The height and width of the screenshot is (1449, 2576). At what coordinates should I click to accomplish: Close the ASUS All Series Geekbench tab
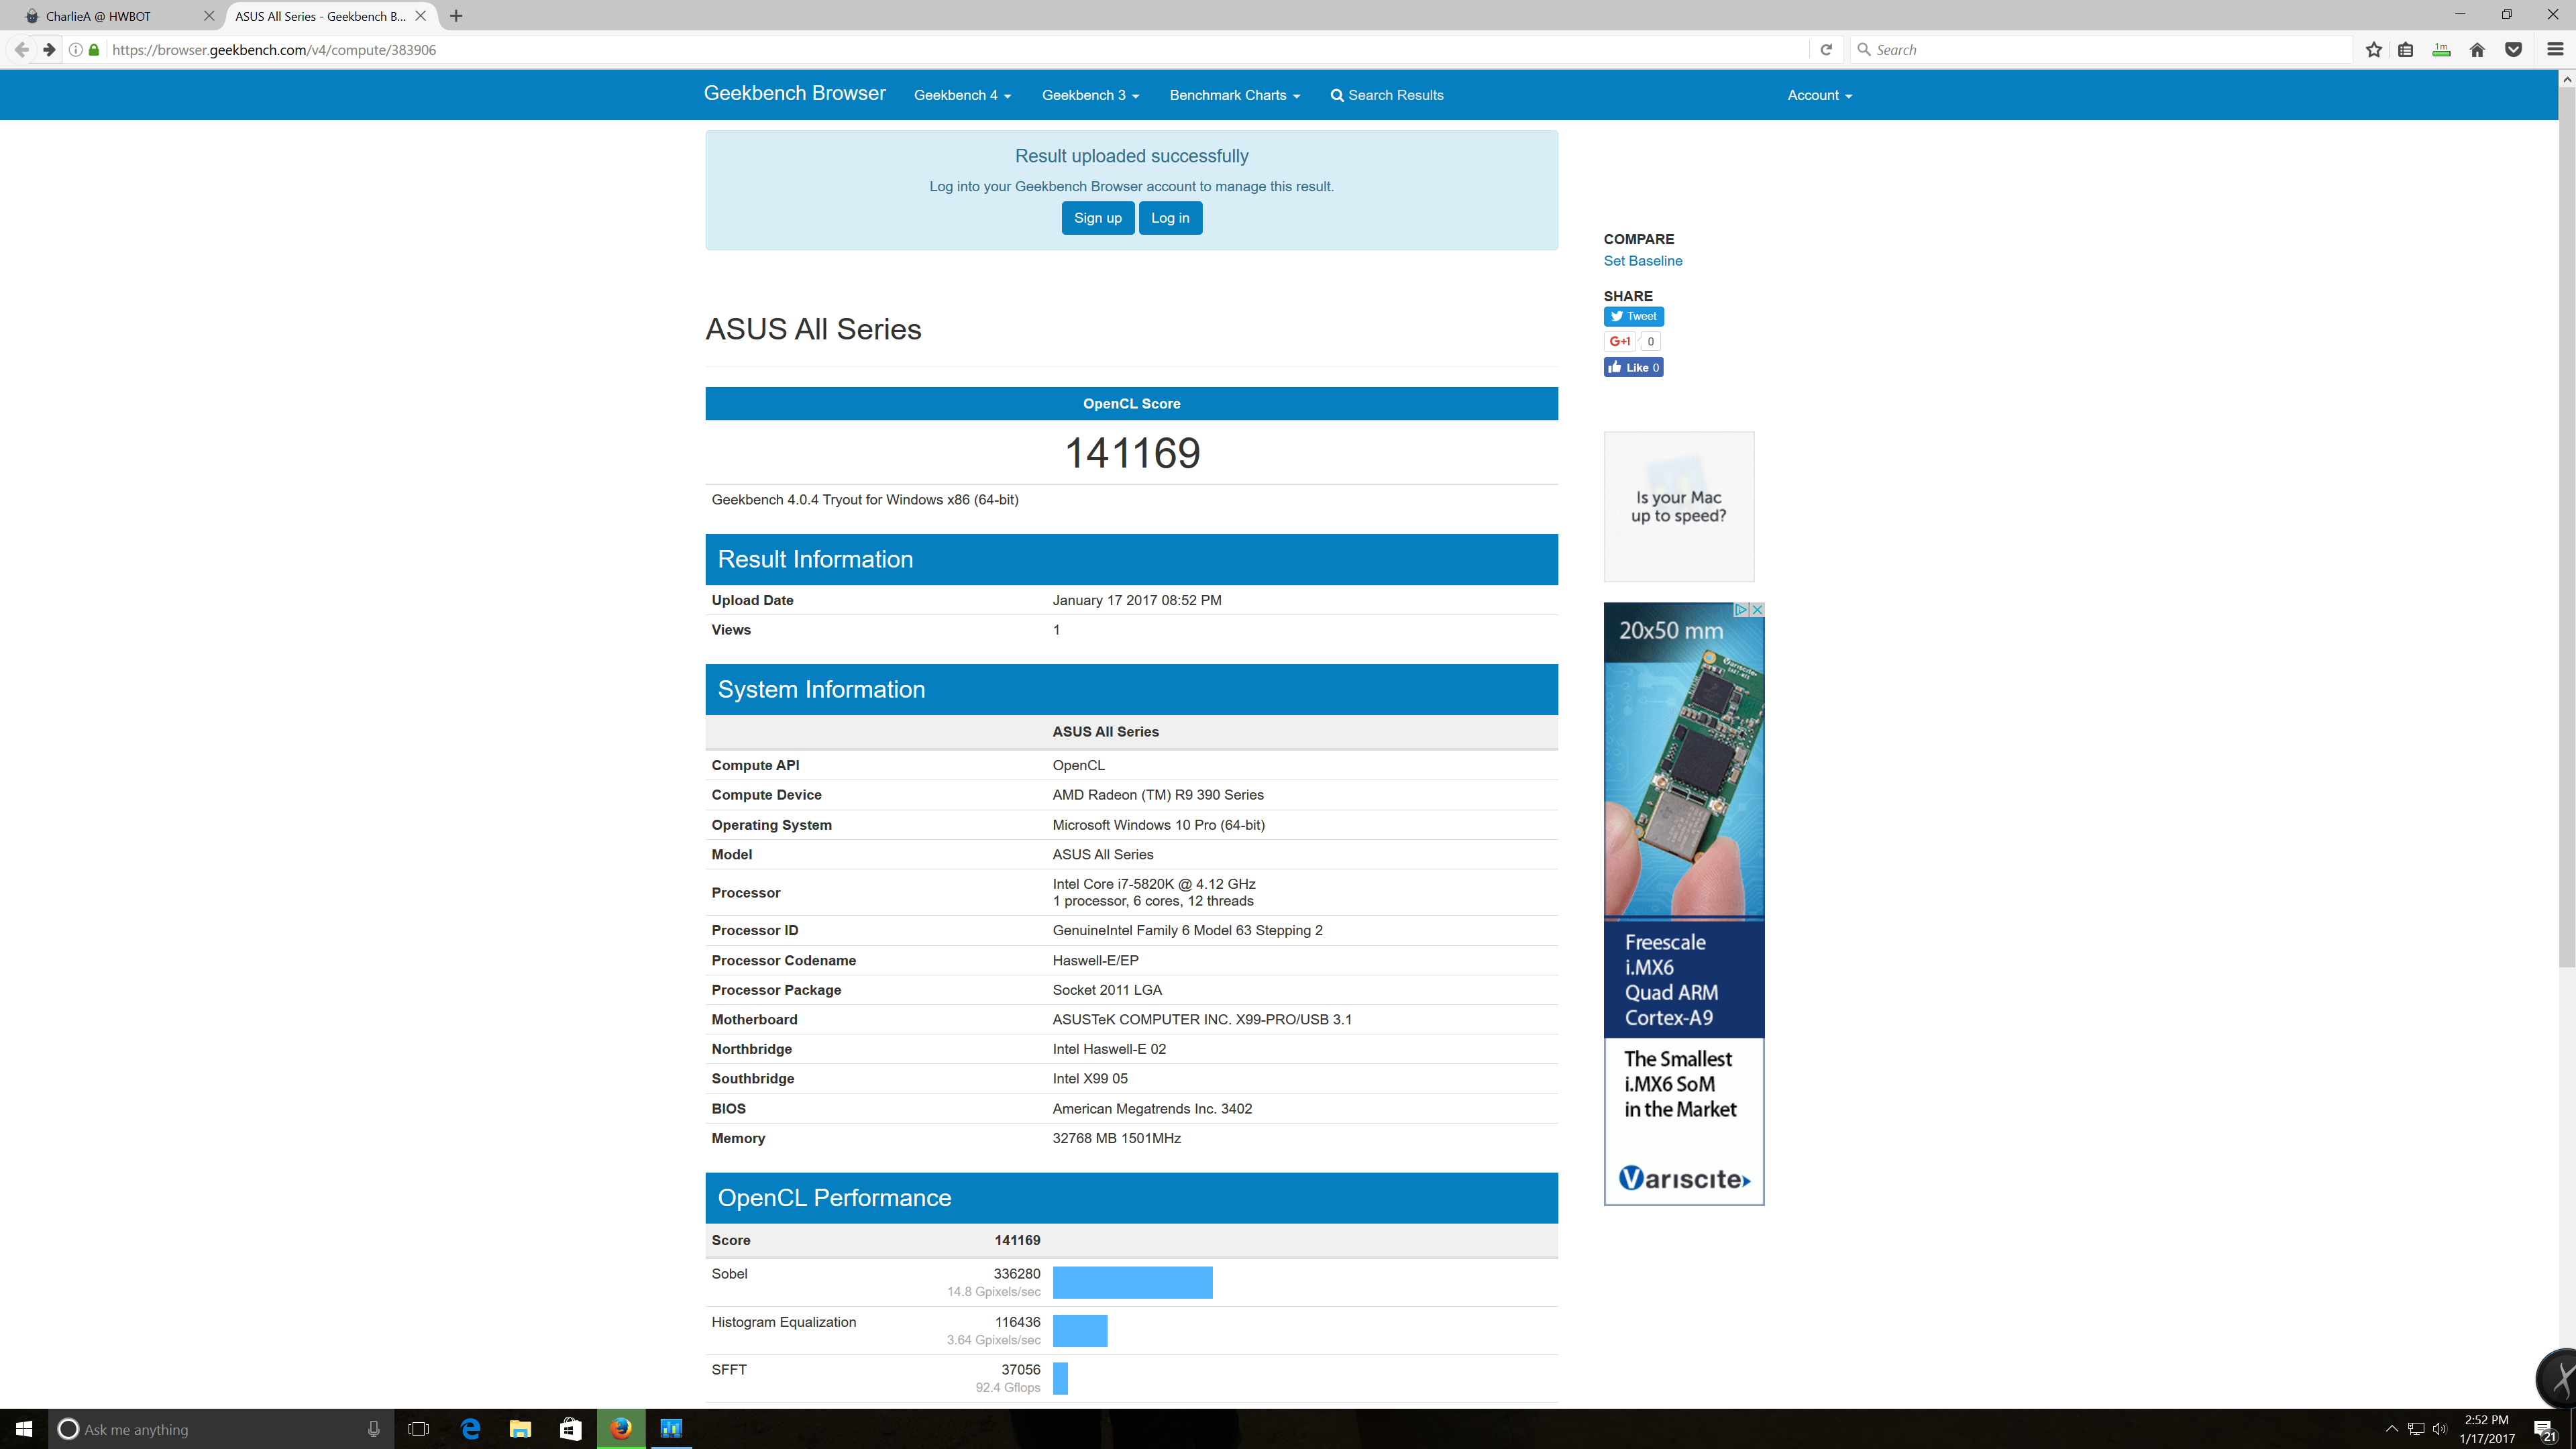[420, 16]
